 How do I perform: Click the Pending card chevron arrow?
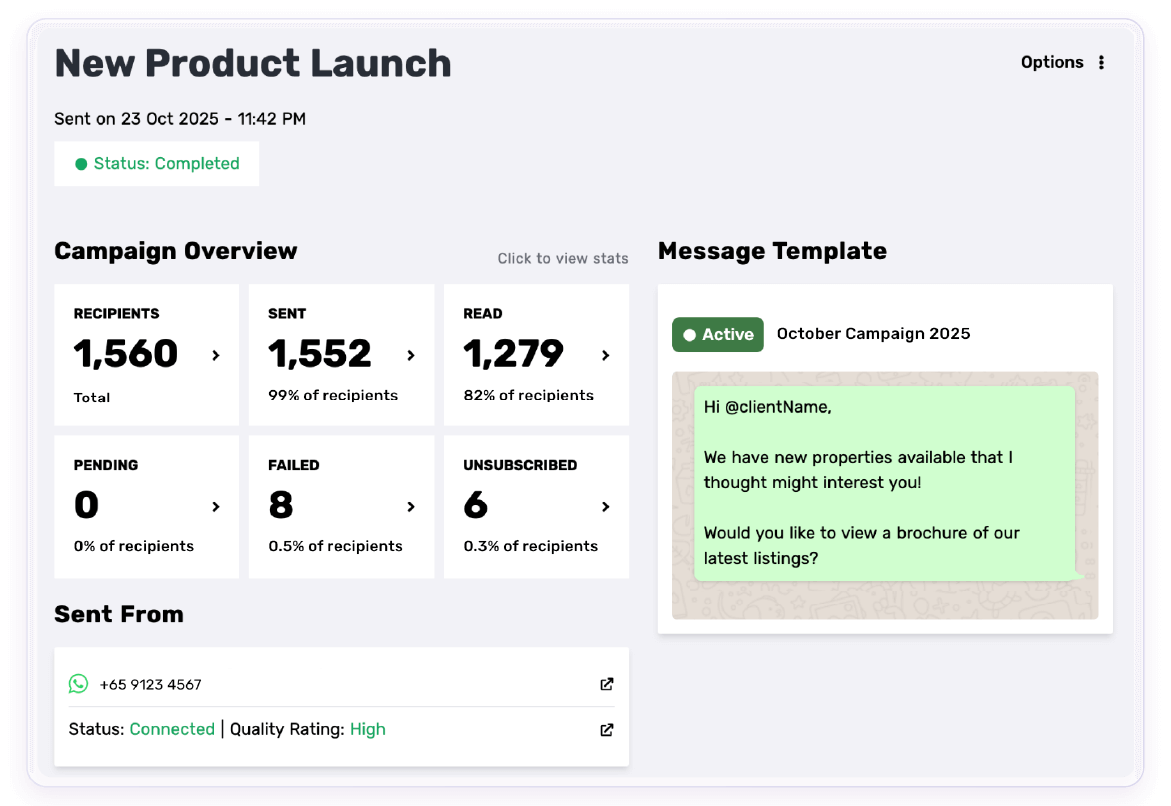coord(216,507)
